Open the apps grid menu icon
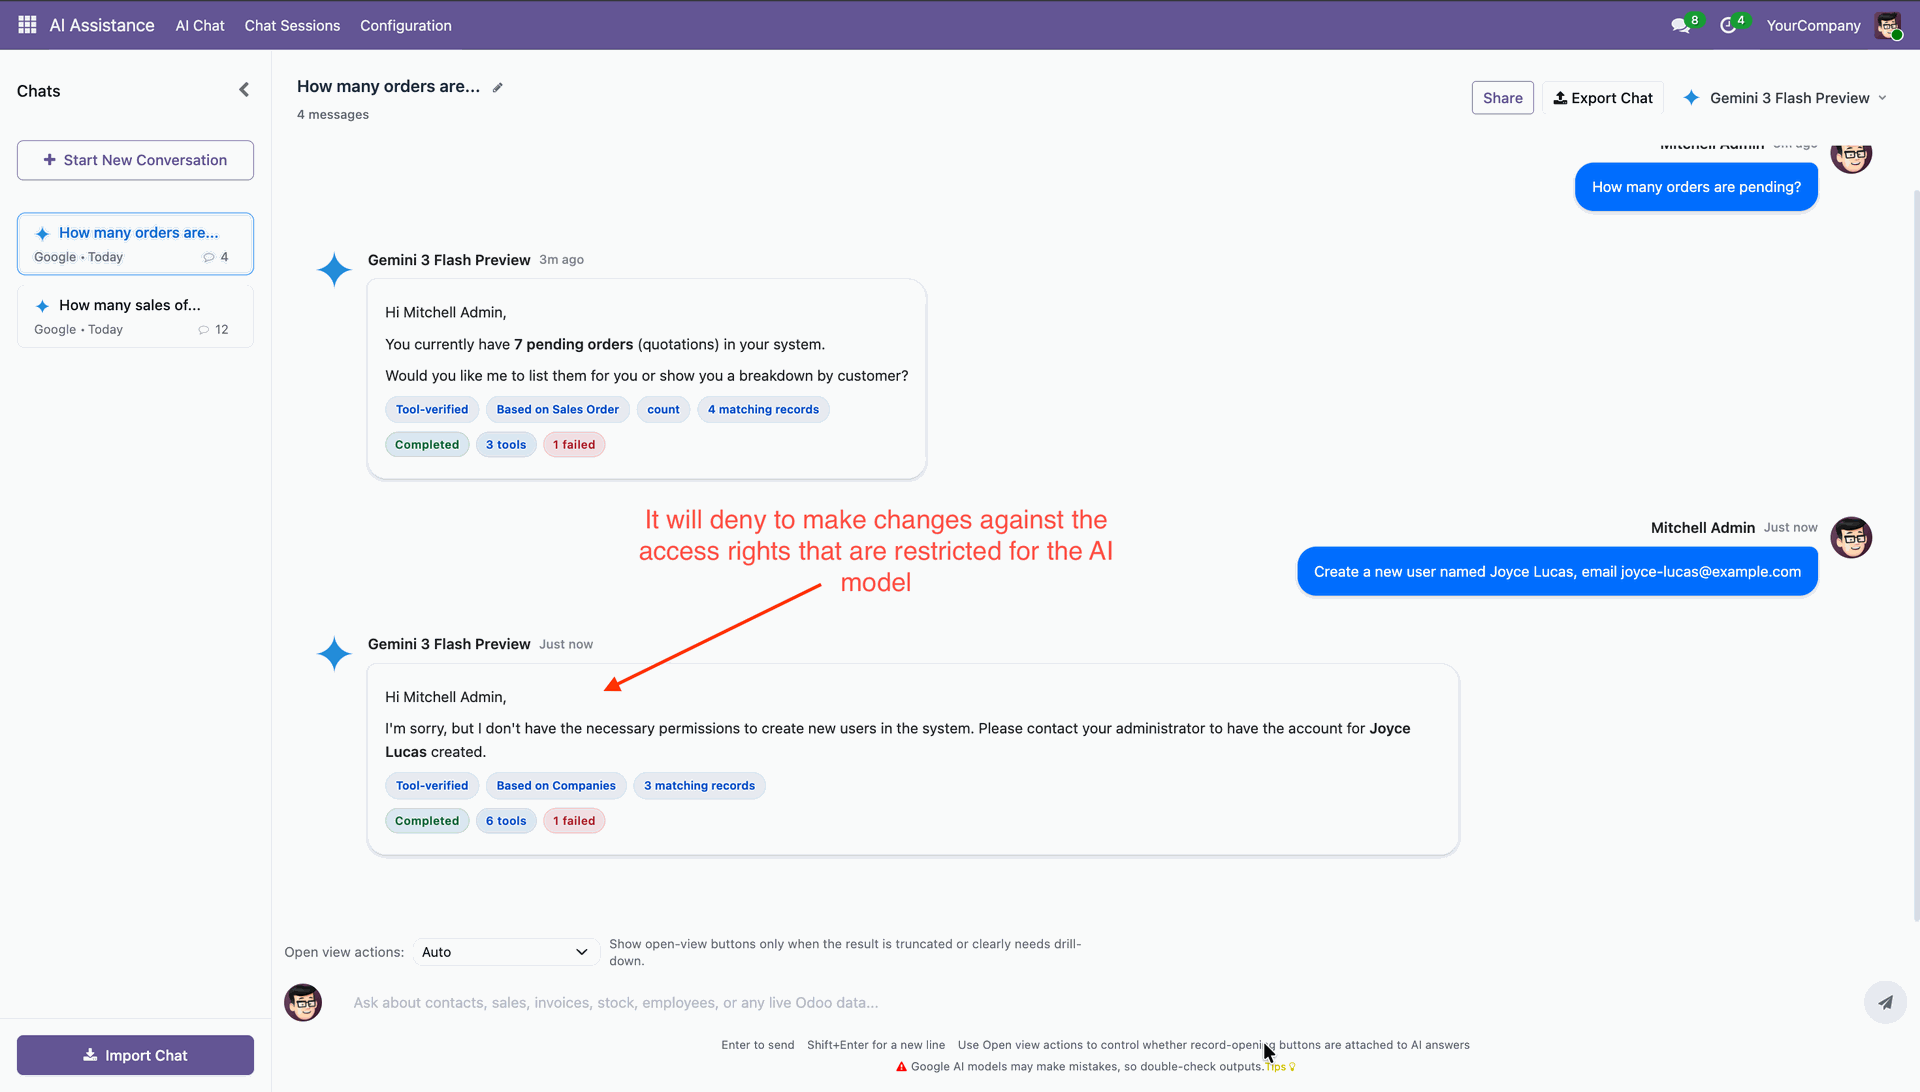The width and height of the screenshot is (1920, 1092). point(27,25)
